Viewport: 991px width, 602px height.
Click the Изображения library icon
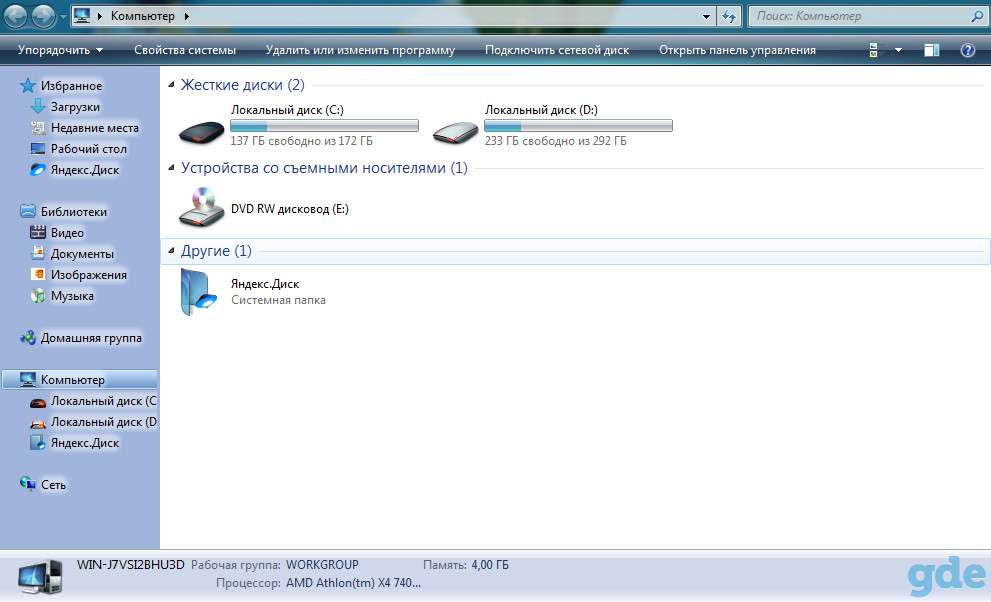[x=38, y=274]
